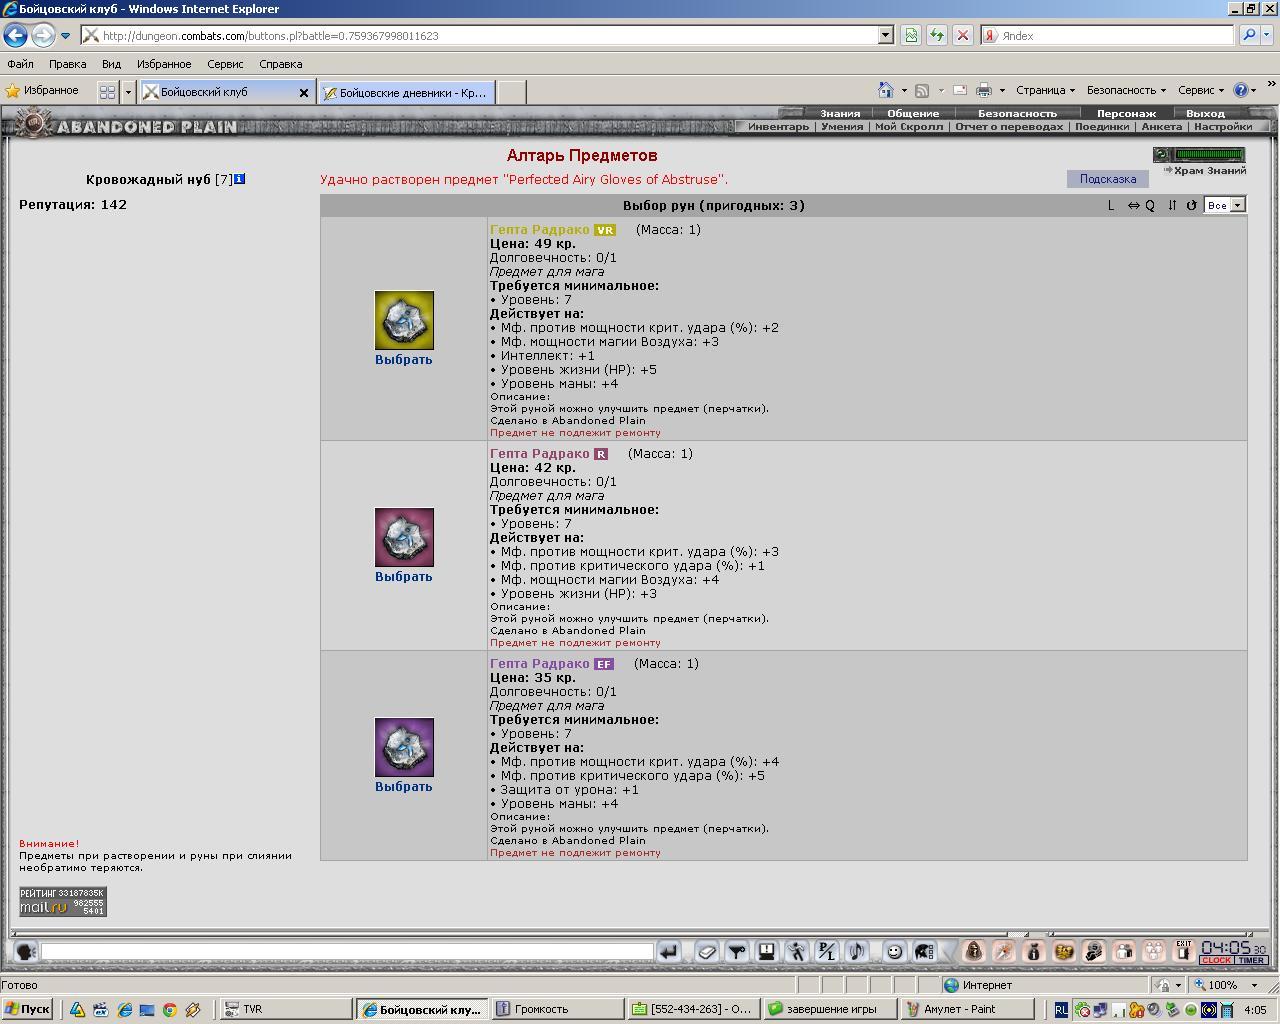Open the IE Справка menu

[x=280, y=64]
